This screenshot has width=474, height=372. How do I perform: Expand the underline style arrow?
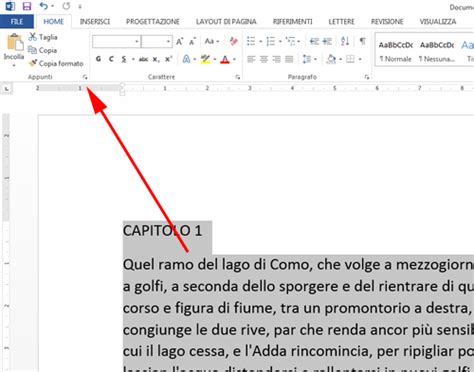click(133, 60)
